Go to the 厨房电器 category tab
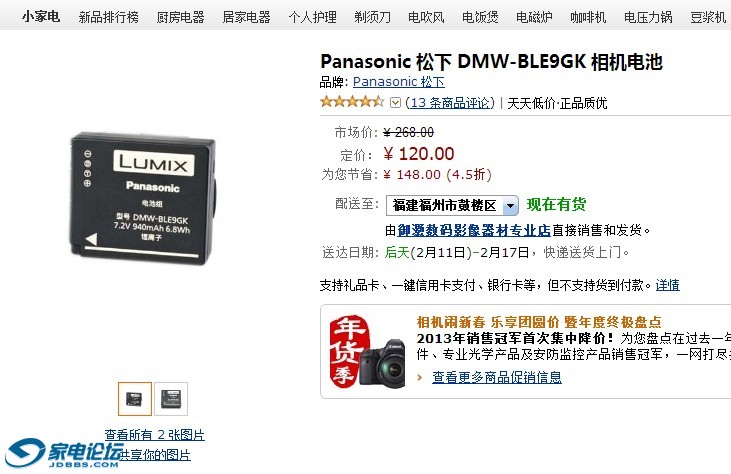This screenshot has width=731, height=474. [x=180, y=17]
